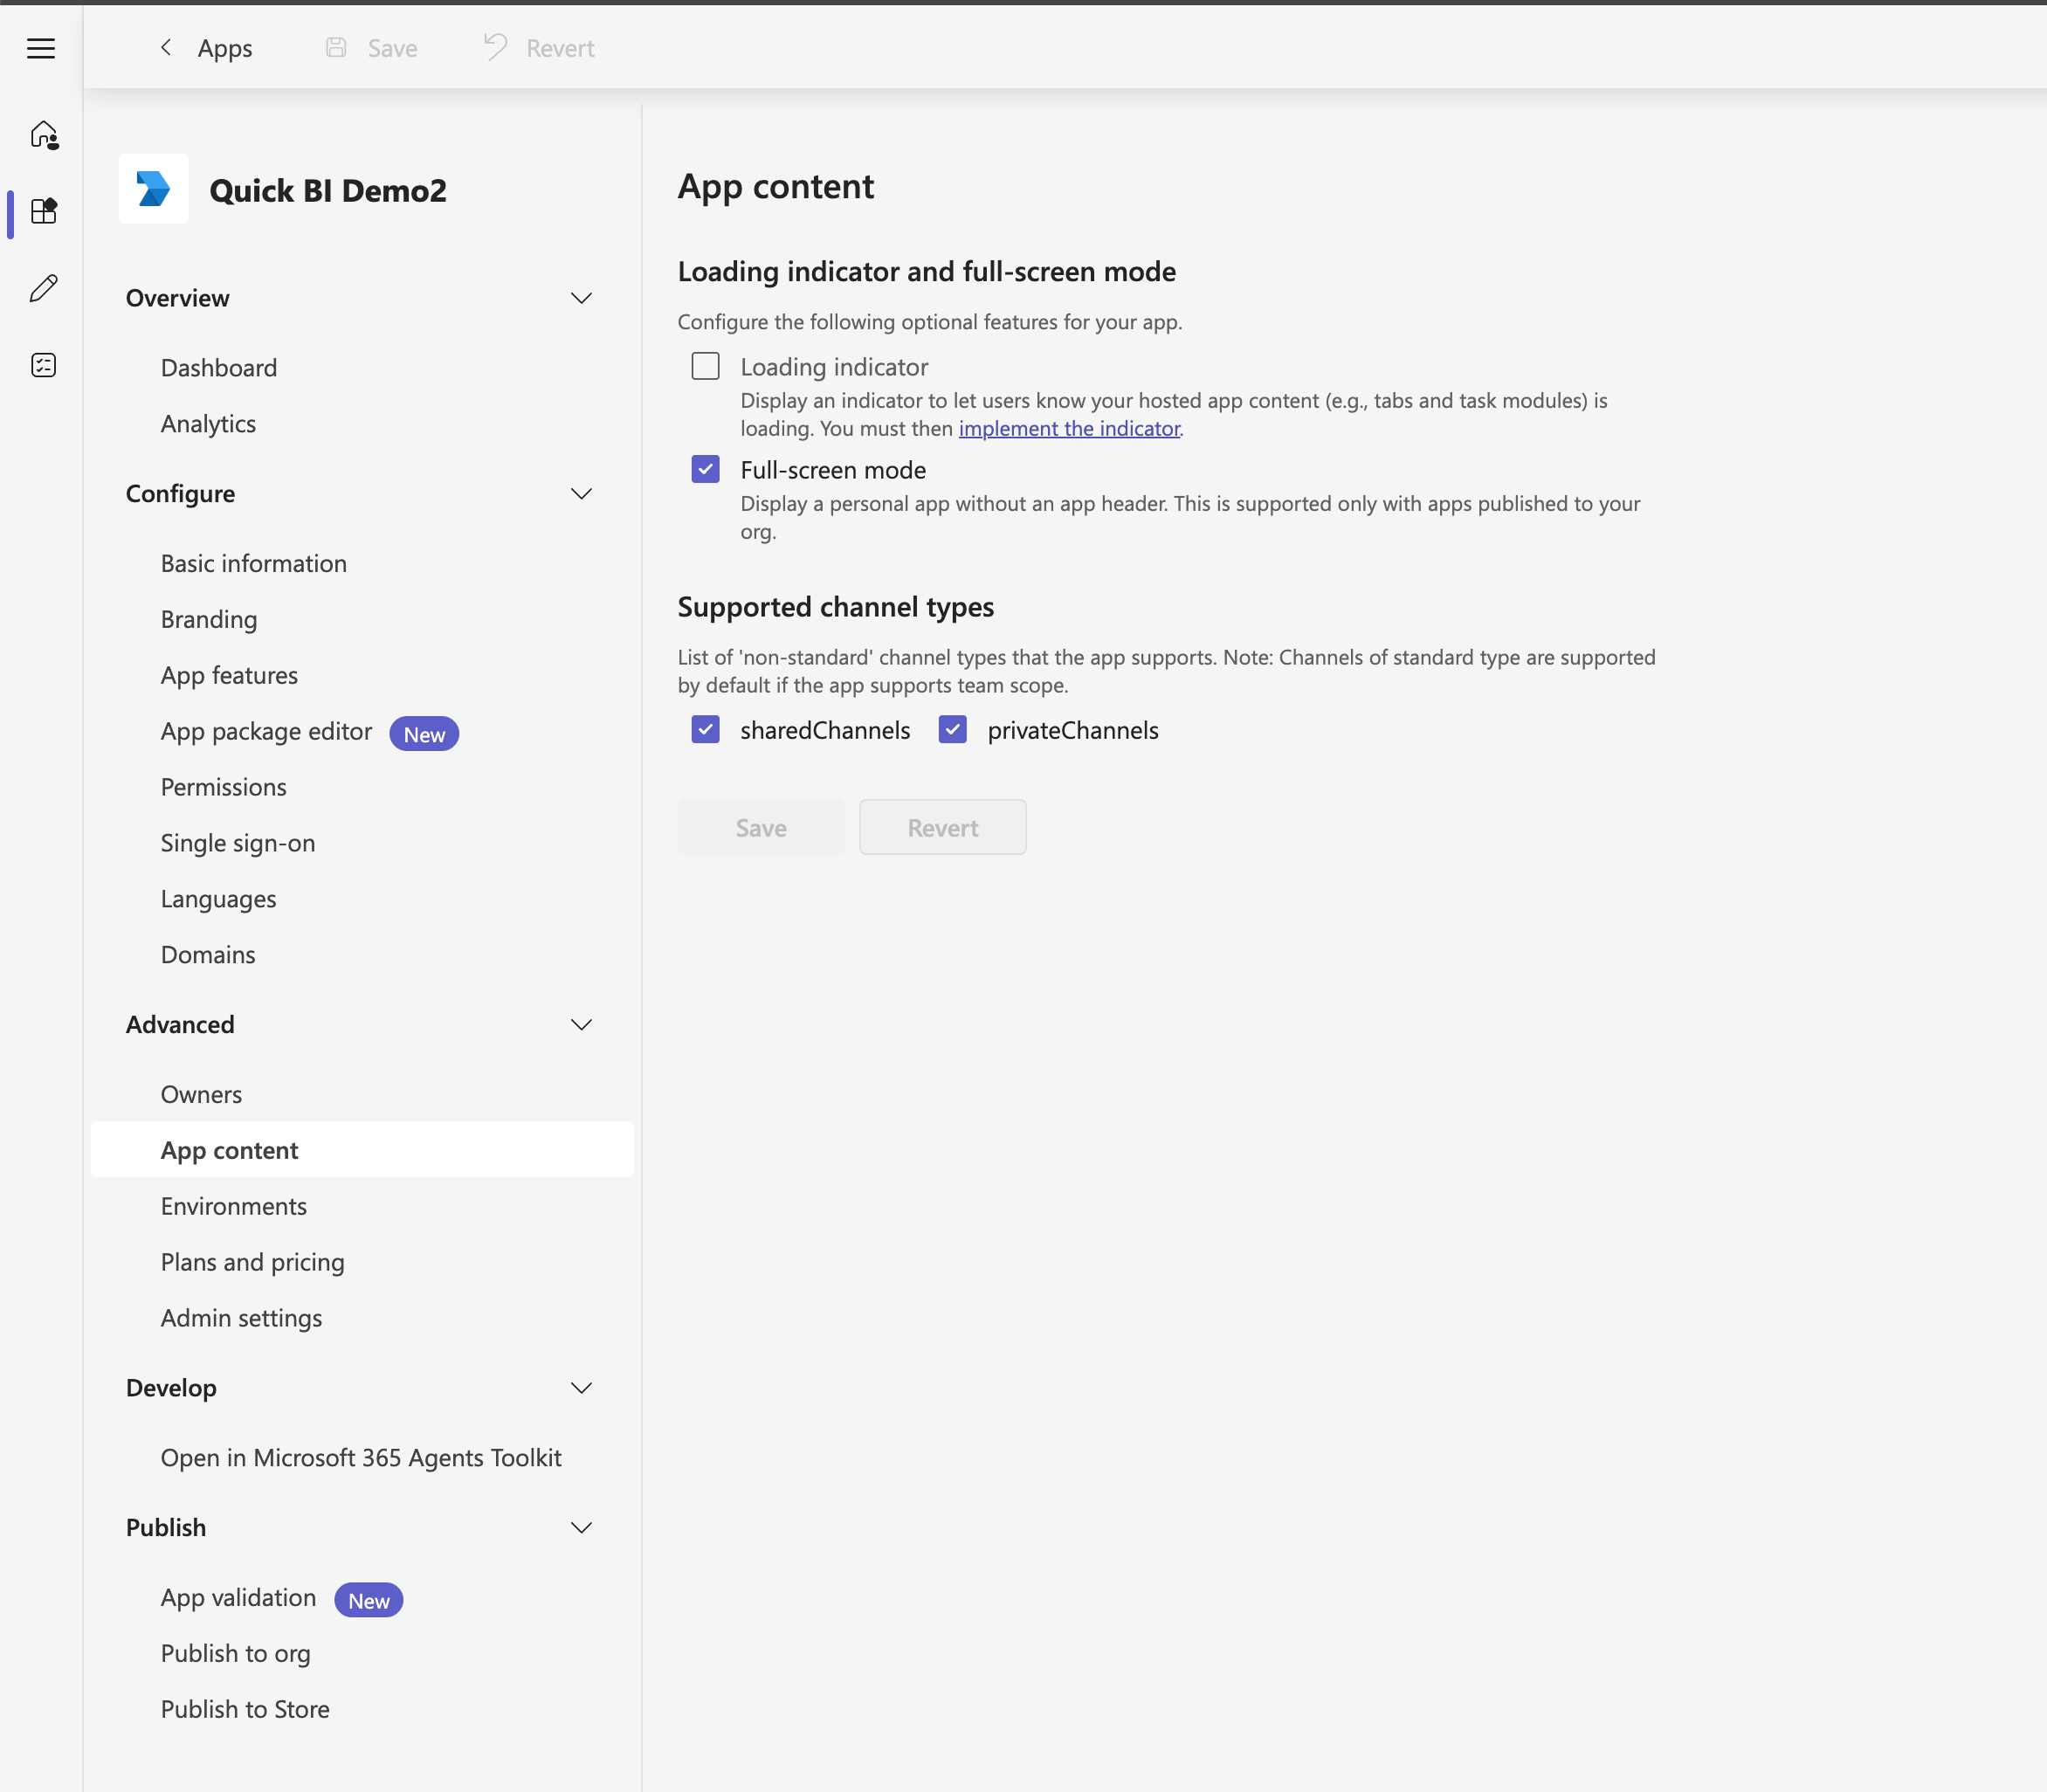
Task: Click the Save button below channel types
Action: (761, 827)
